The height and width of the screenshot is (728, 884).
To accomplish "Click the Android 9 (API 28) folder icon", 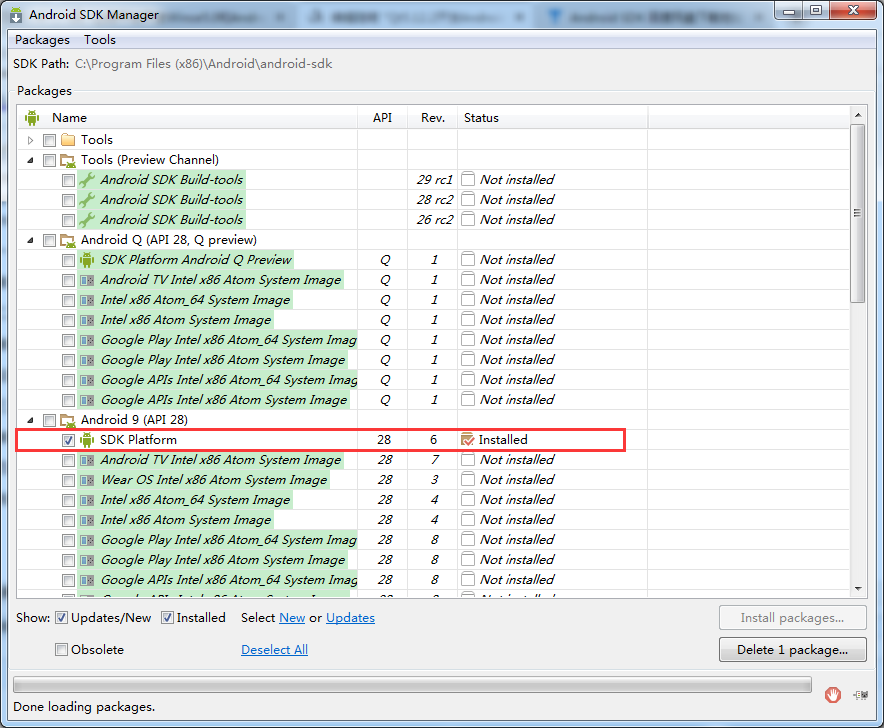I will (68, 420).
